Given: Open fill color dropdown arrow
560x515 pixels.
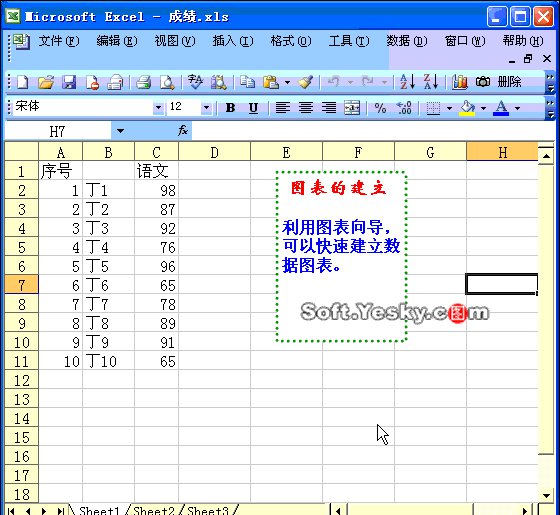Looking at the screenshot, I should click(x=483, y=108).
